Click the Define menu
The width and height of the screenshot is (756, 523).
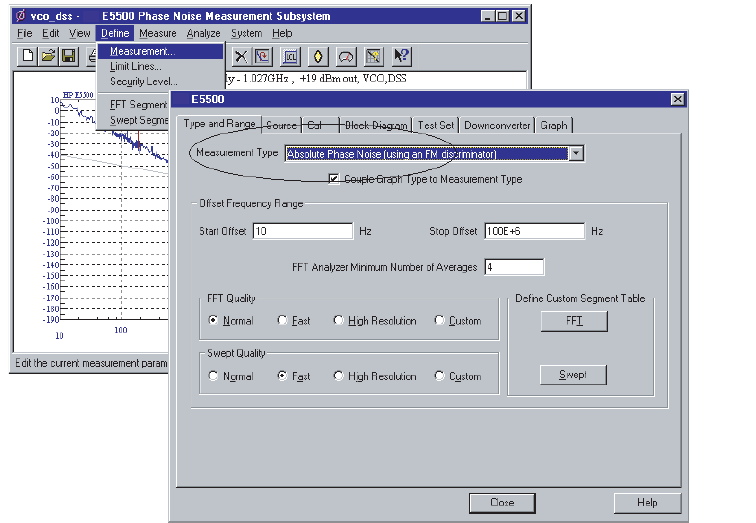tap(115, 33)
